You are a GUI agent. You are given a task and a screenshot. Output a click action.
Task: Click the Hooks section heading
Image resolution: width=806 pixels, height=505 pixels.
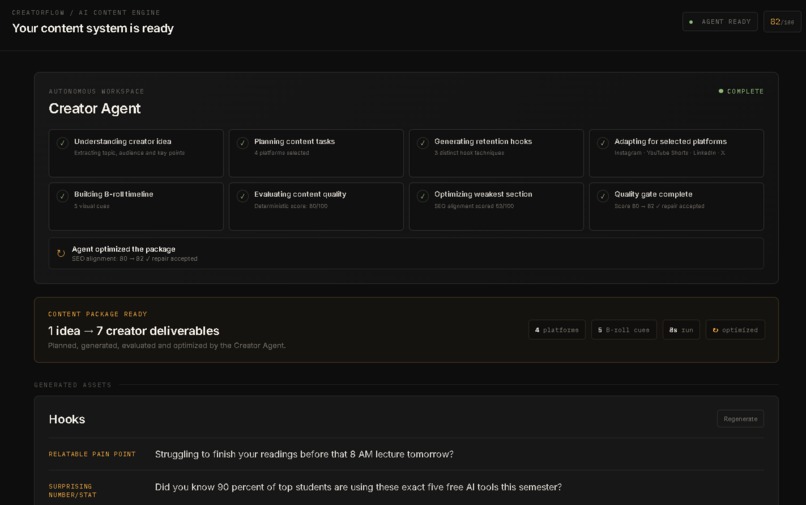pos(67,419)
